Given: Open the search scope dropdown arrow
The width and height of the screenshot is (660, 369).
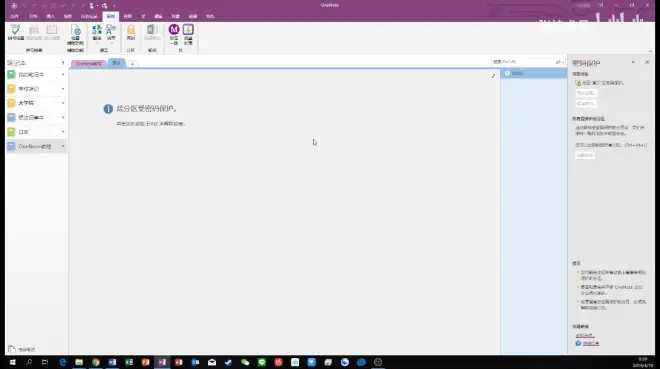Looking at the screenshot, I should (563, 62).
